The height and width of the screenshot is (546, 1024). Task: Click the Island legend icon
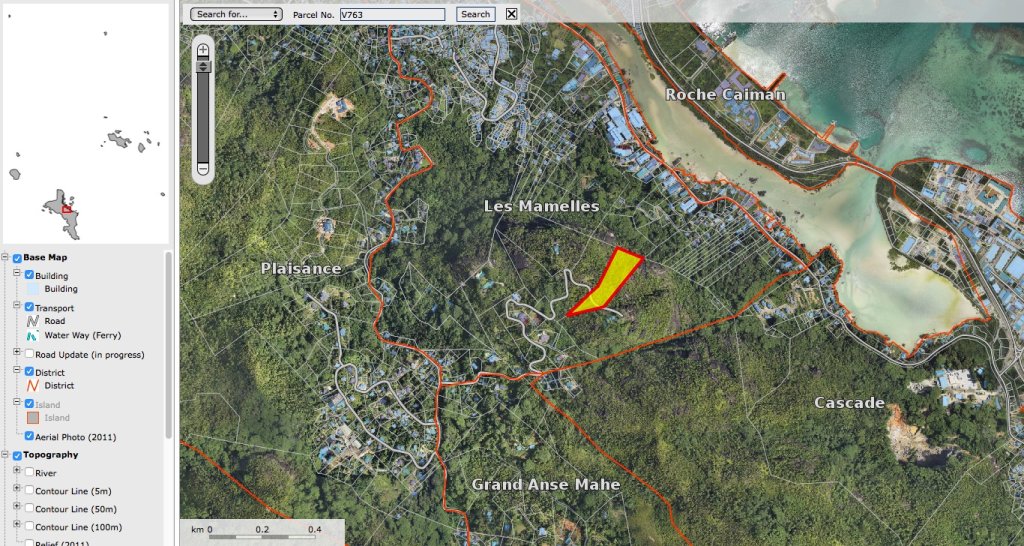point(34,417)
